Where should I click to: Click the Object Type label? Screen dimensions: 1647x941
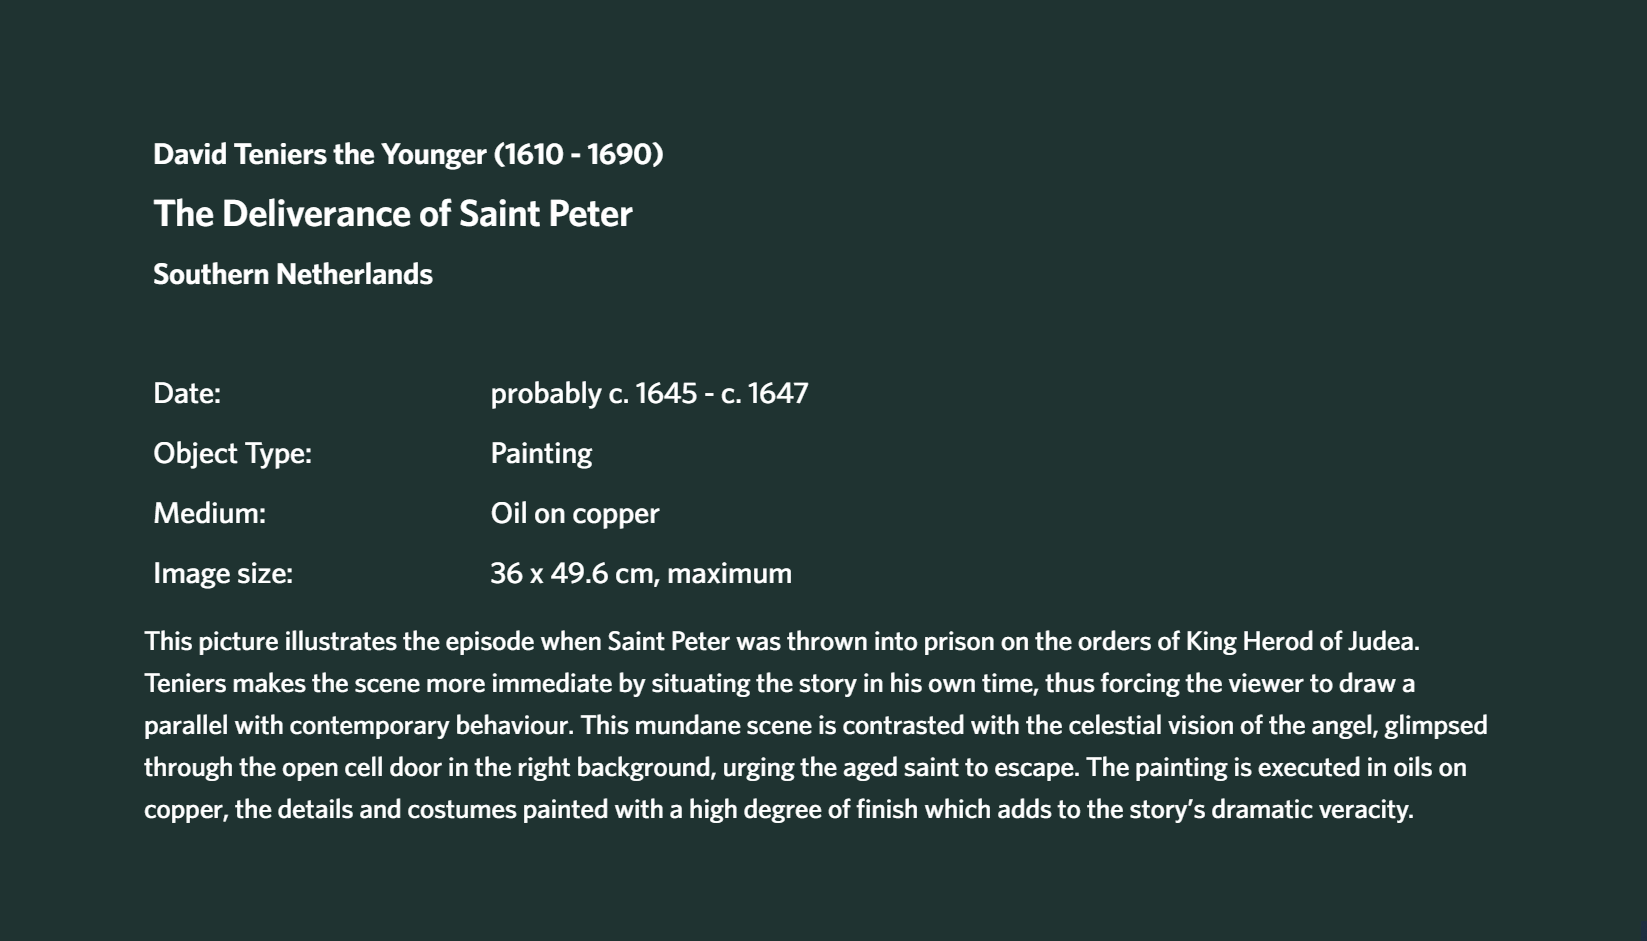click(232, 454)
